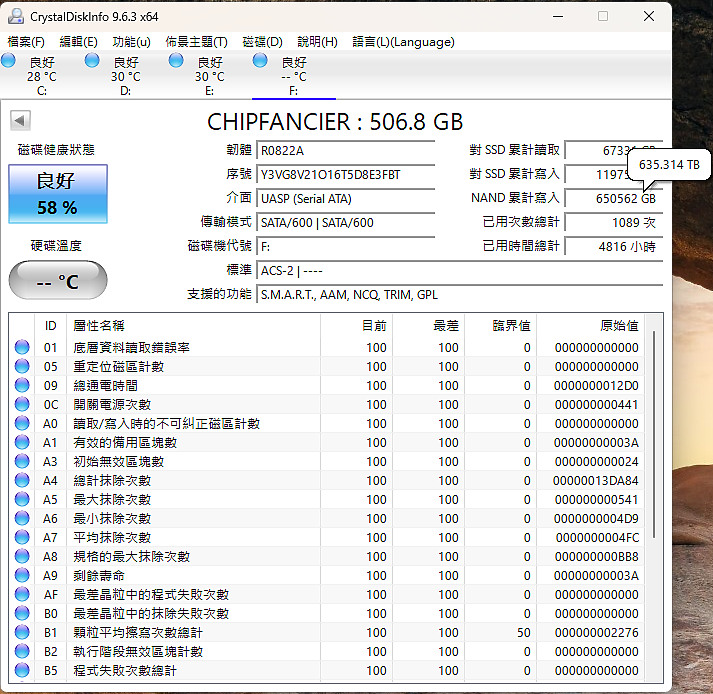Click status orb for attribute 09 row
This screenshot has width=713, height=694.
coord(22,386)
